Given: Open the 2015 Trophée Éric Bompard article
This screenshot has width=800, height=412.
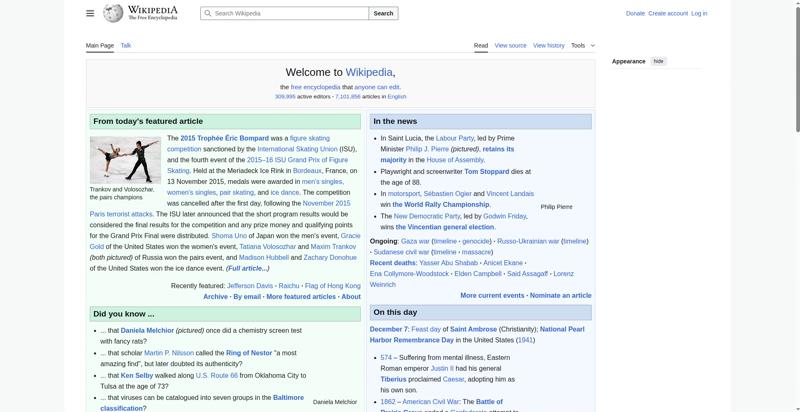Looking at the screenshot, I should pos(224,138).
